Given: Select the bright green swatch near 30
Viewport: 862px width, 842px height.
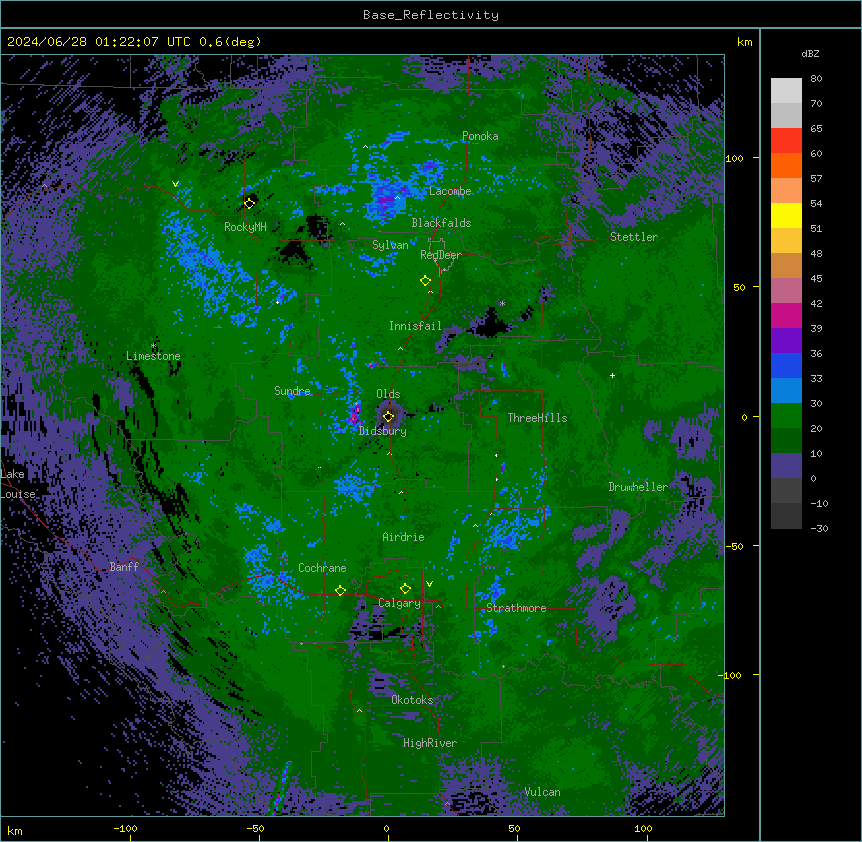Looking at the screenshot, I should pos(786,416).
